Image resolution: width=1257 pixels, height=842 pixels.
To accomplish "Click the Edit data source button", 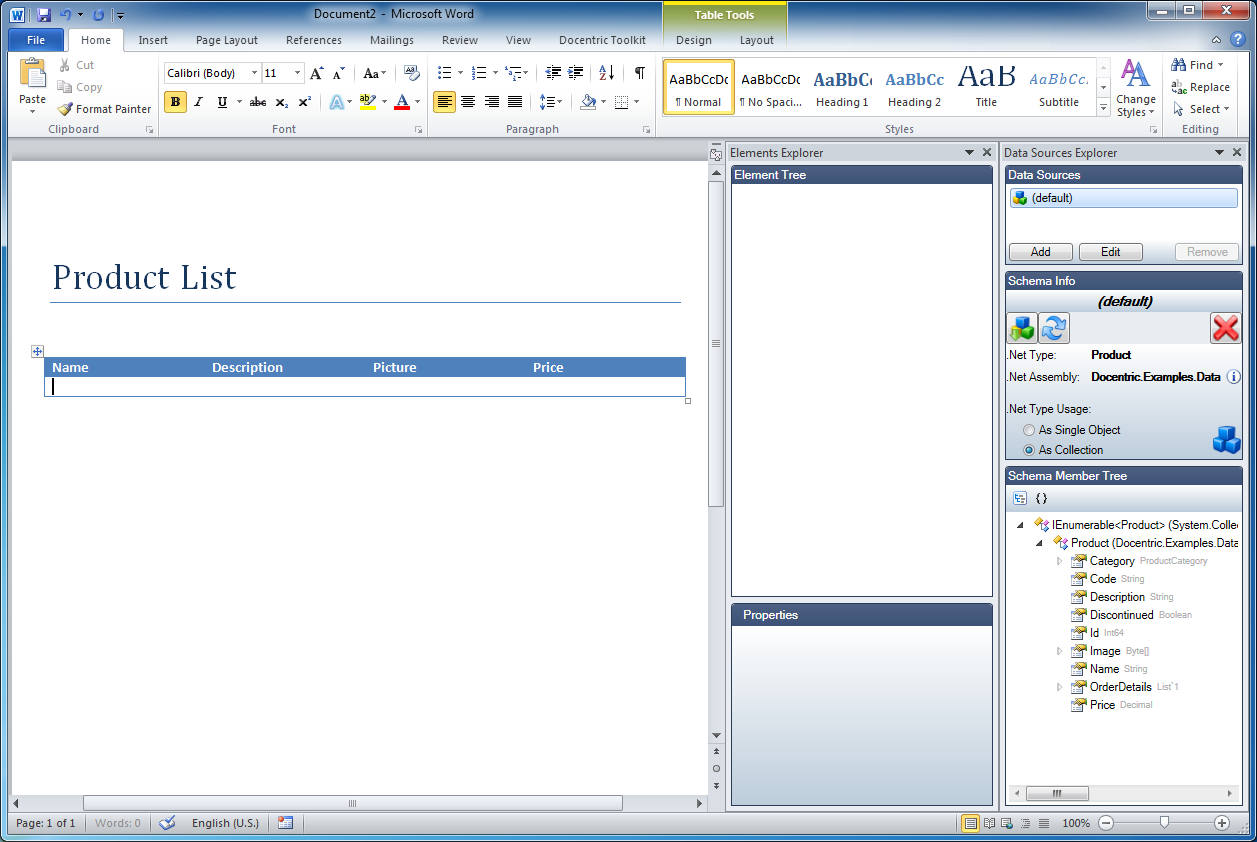I will click(x=1110, y=252).
